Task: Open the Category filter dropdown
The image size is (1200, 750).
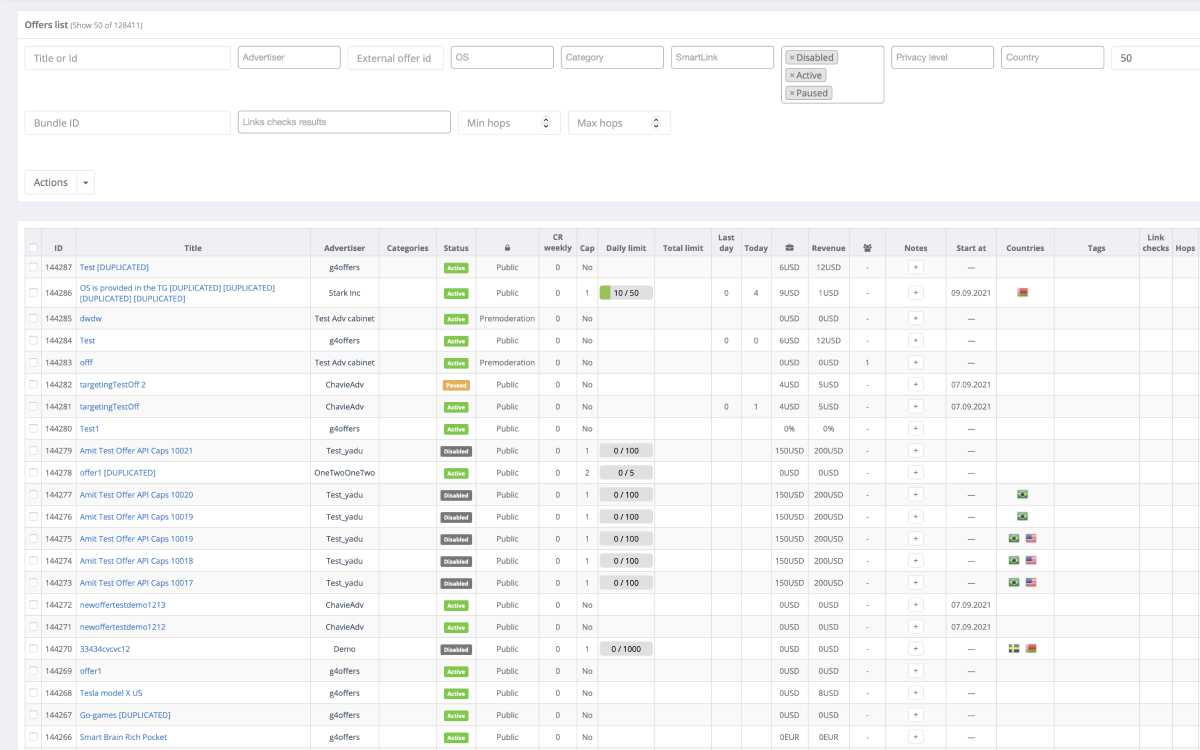Action: coord(612,58)
